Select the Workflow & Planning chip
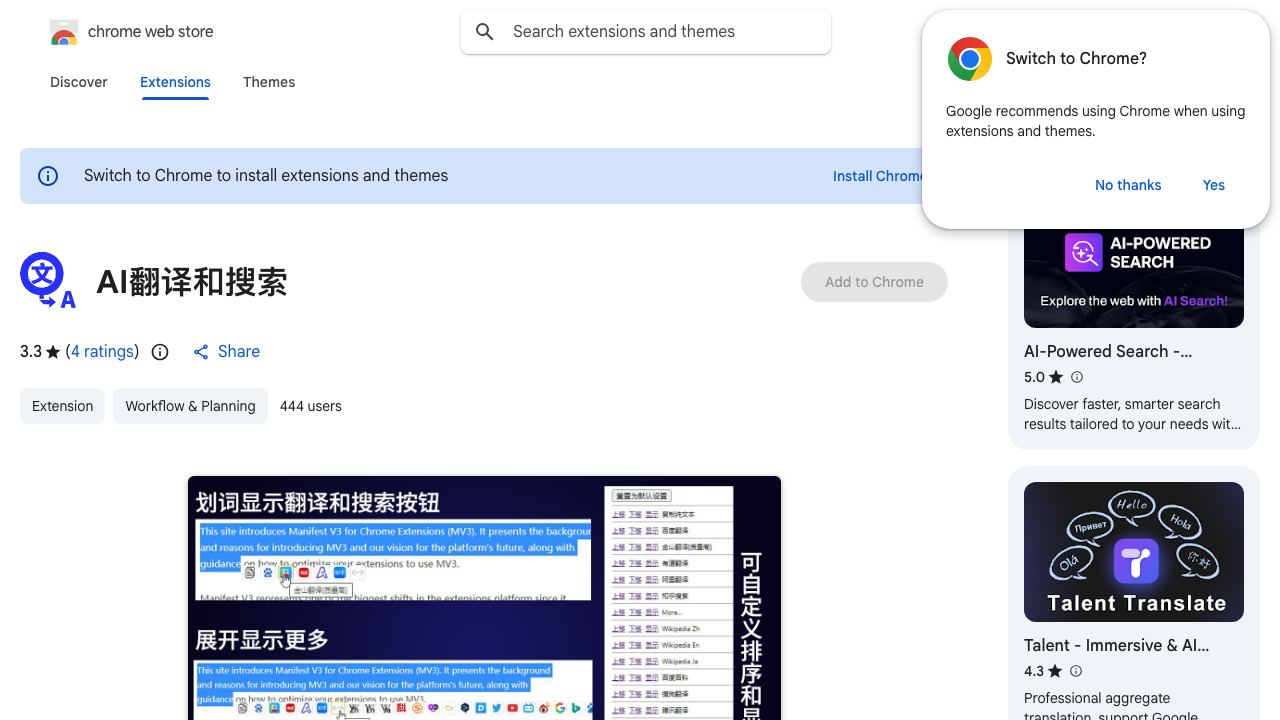Image resolution: width=1280 pixels, height=720 pixels. point(190,406)
